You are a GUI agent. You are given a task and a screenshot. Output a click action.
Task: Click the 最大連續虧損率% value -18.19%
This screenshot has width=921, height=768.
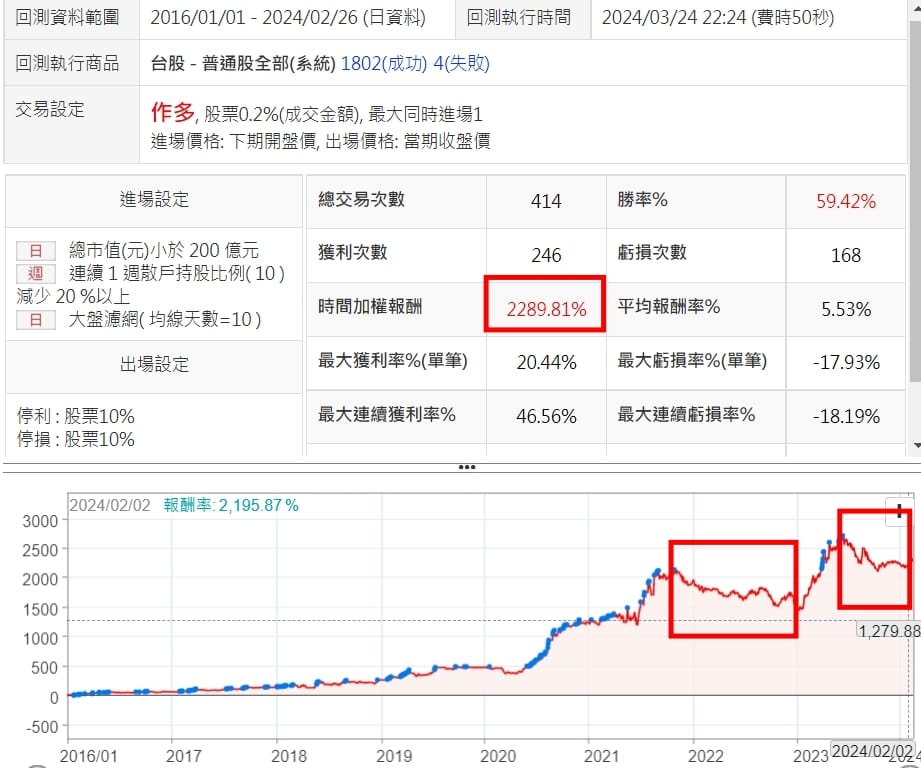[845, 416]
